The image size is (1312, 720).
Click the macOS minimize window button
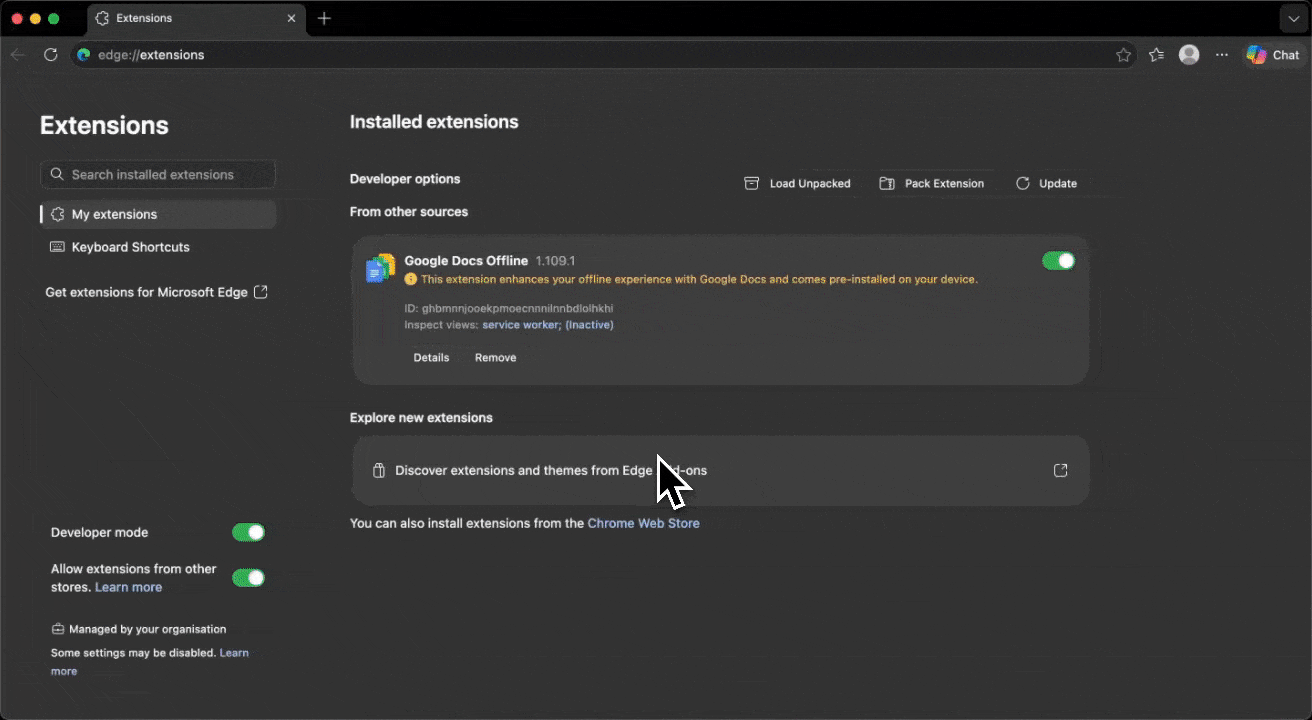[x=35, y=19]
